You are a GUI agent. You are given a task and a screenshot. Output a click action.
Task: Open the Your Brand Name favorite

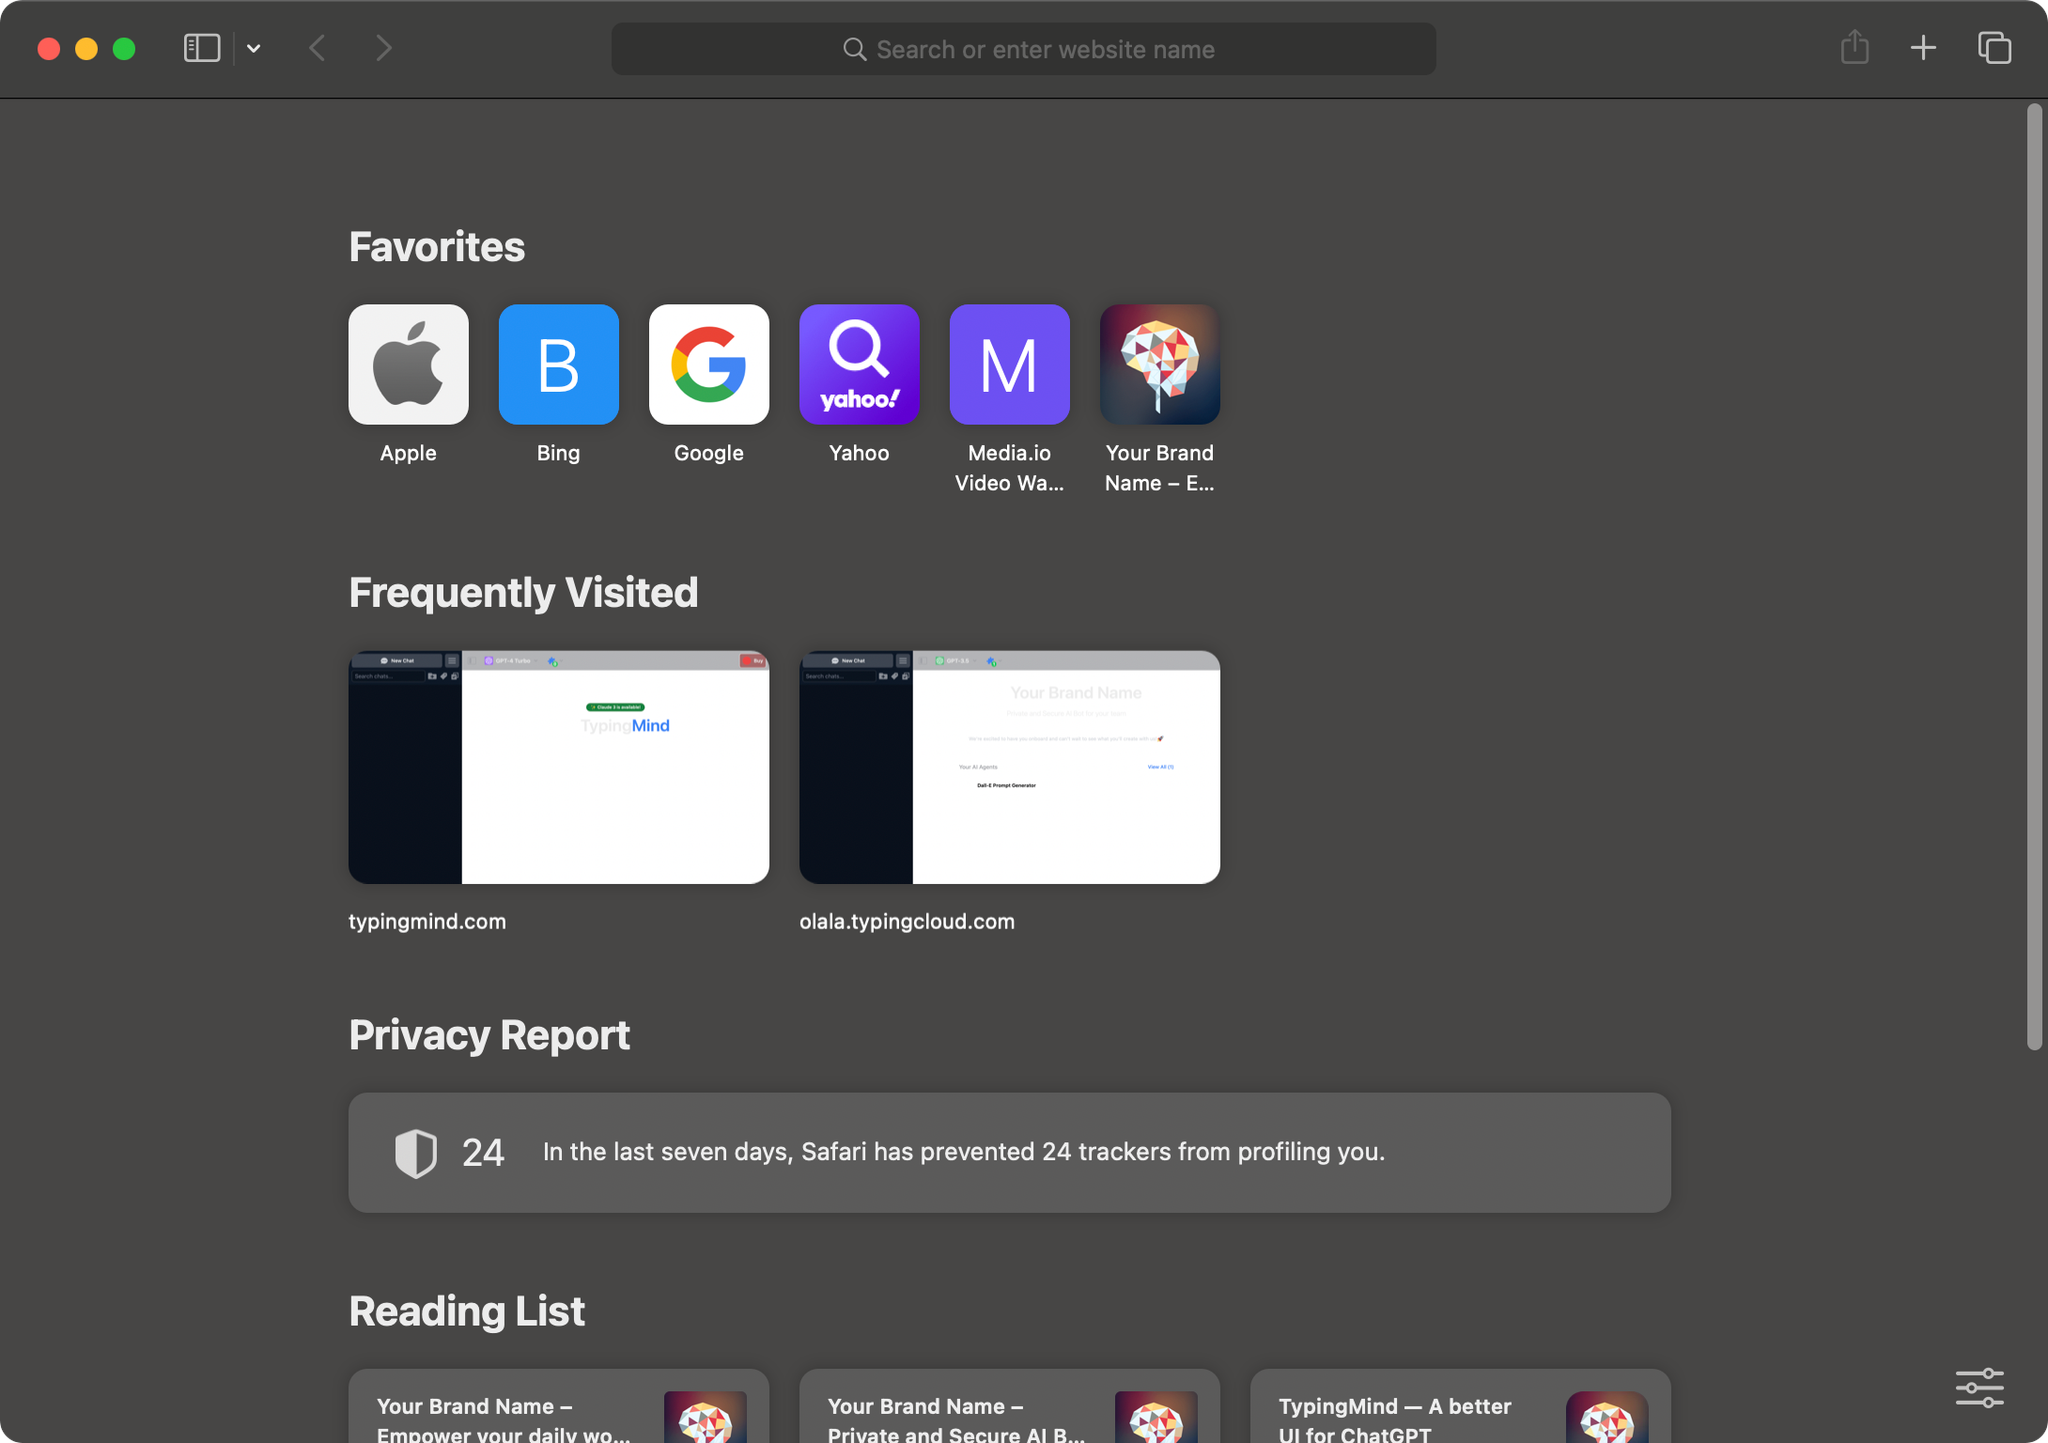click(1159, 365)
